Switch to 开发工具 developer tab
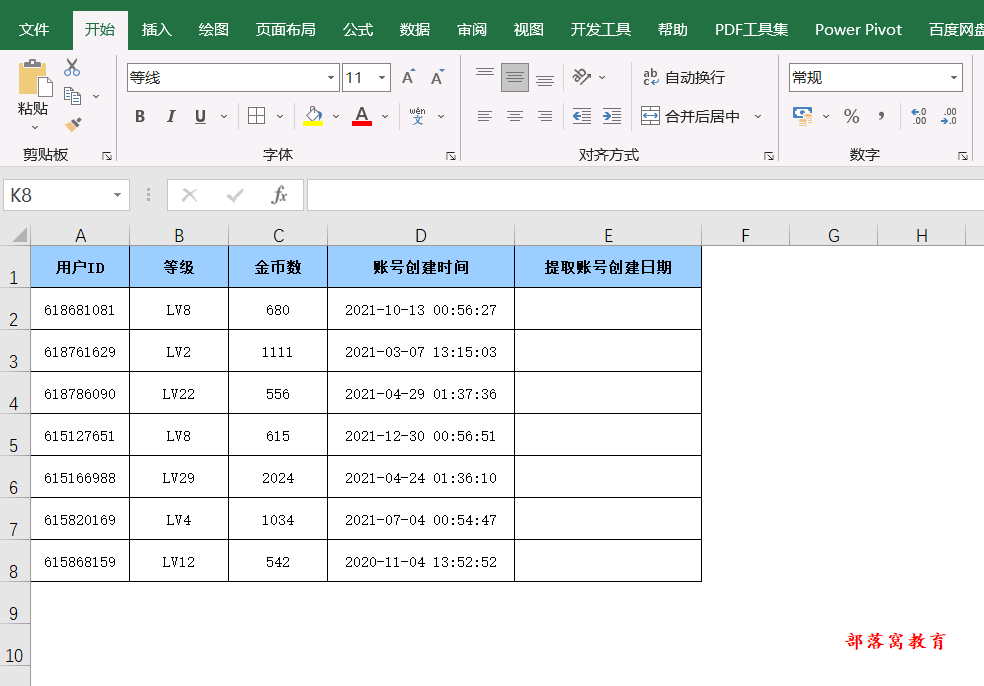The width and height of the screenshot is (984, 686). pos(601,29)
